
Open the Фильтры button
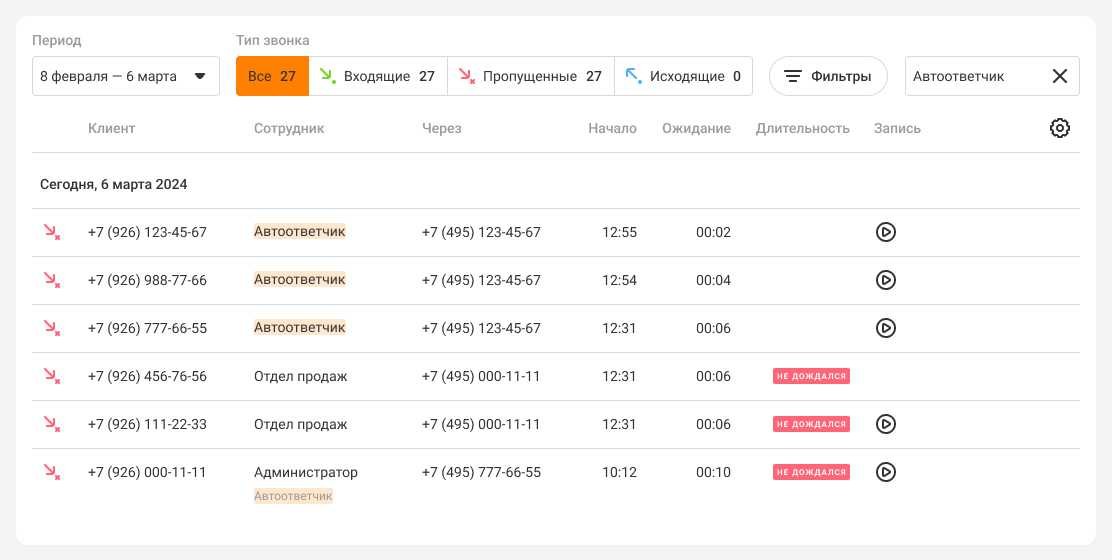[827, 76]
